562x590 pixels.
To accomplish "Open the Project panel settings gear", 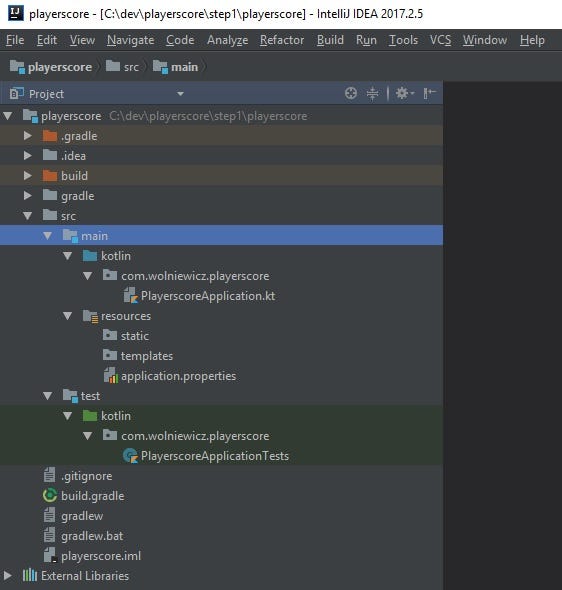I will pos(404,93).
